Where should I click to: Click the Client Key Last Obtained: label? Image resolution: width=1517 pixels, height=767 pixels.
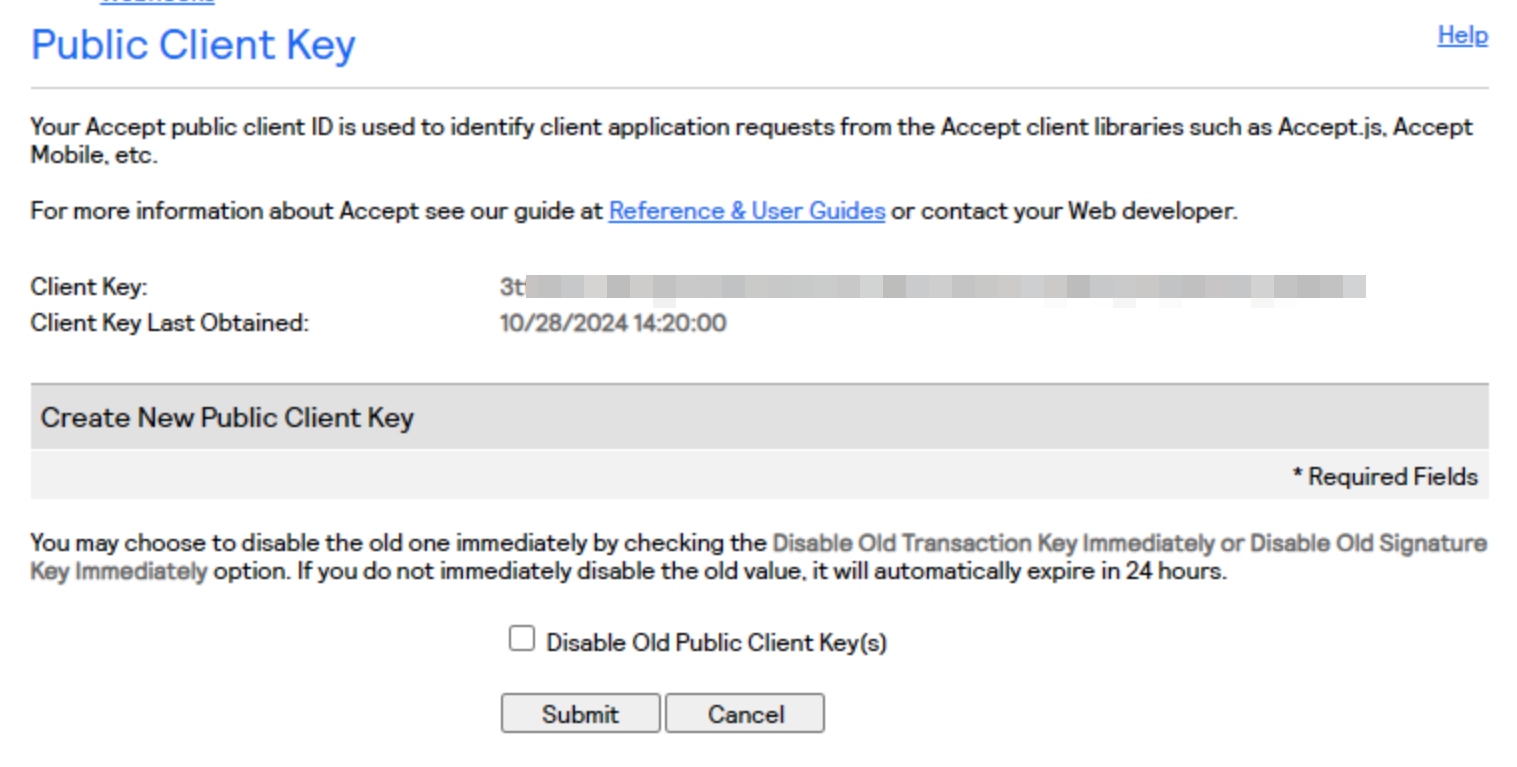pos(170,323)
